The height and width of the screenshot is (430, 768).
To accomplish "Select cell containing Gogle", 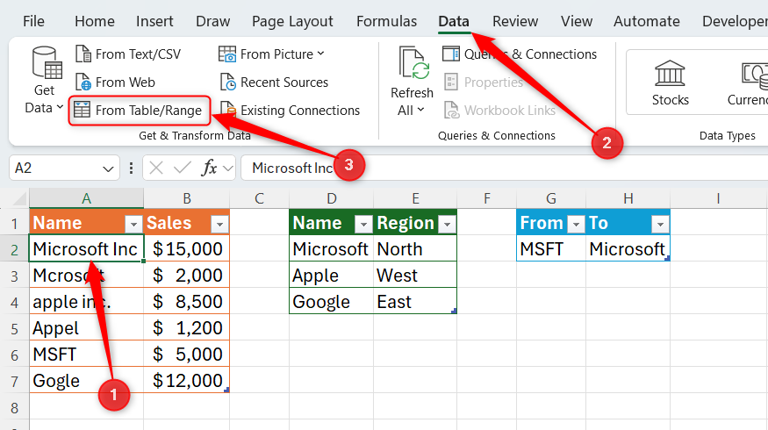I will pyautogui.click(x=87, y=381).
